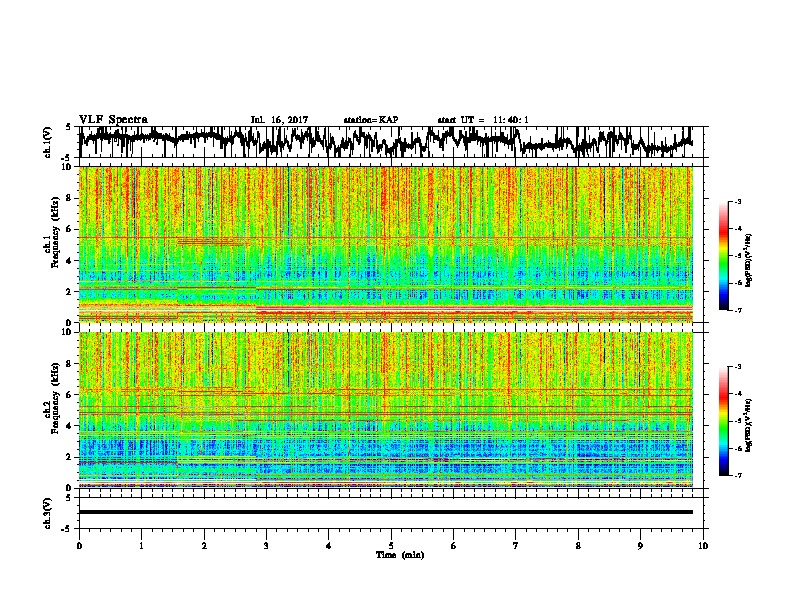This screenshot has width=792, height=612.
Task: Click the "station=KAP" header label
Action: tap(371, 120)
